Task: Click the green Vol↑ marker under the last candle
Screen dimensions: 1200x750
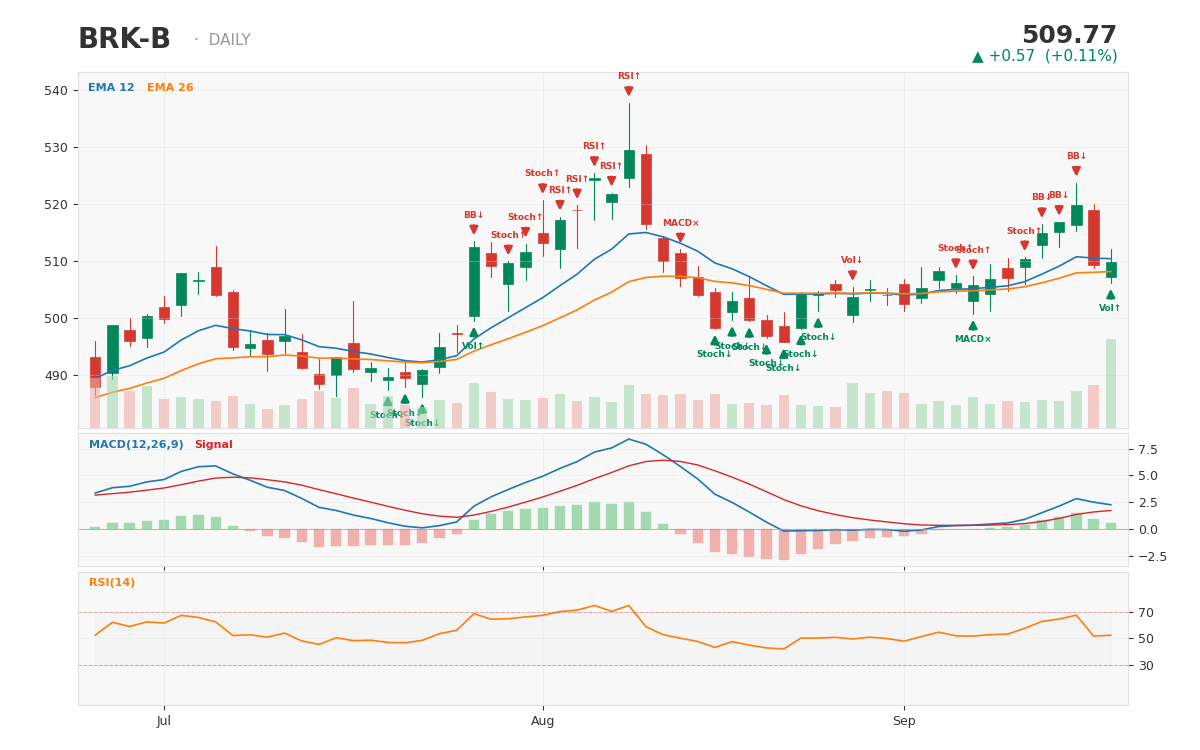Action: tap(1110, 294)
